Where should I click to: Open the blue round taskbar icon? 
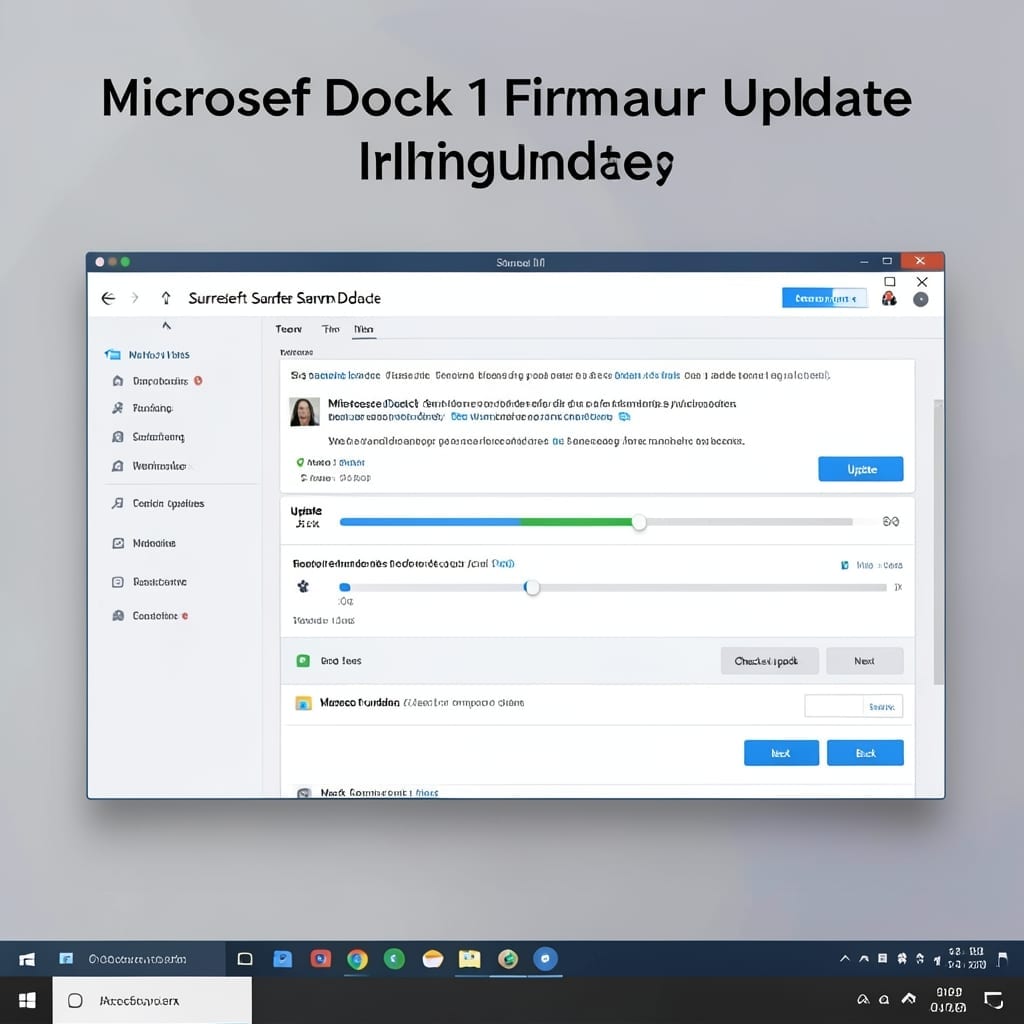click(x=545, y=959)
